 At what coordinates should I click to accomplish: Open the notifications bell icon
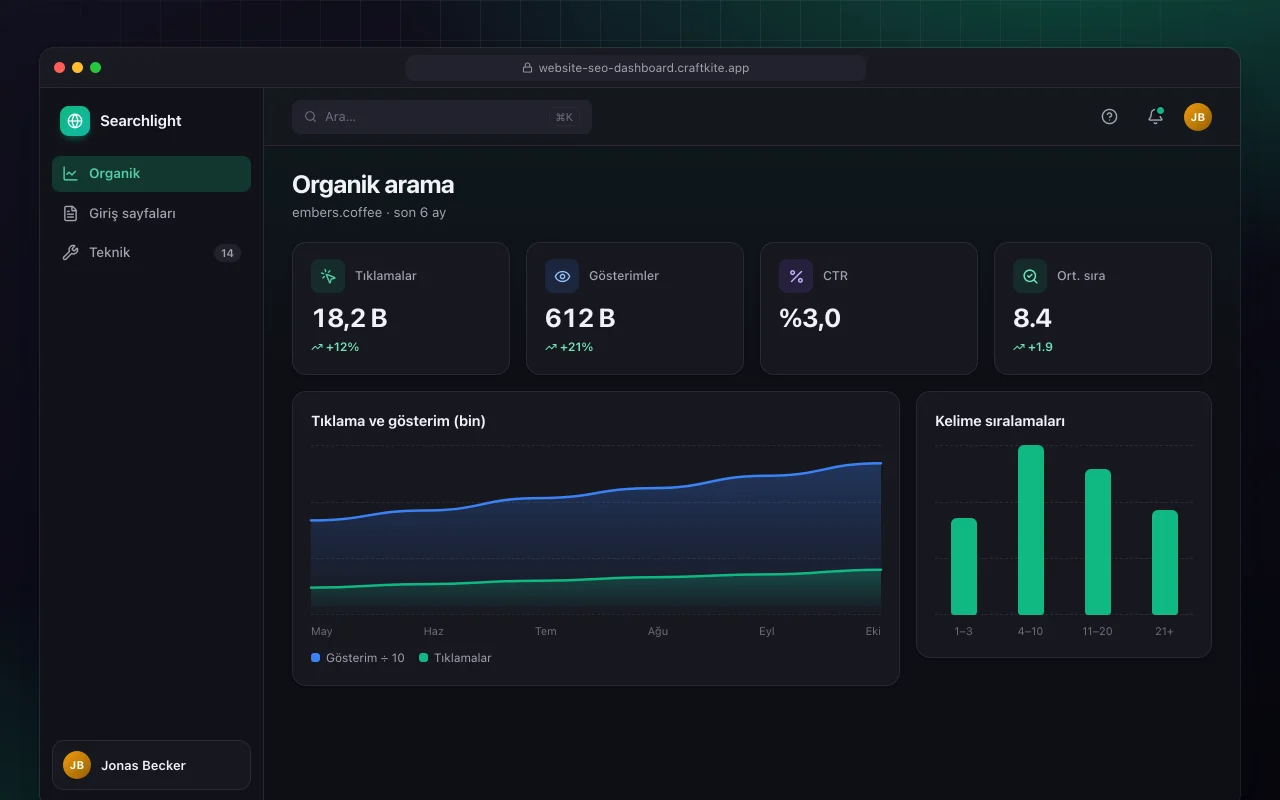(1155, 116)
